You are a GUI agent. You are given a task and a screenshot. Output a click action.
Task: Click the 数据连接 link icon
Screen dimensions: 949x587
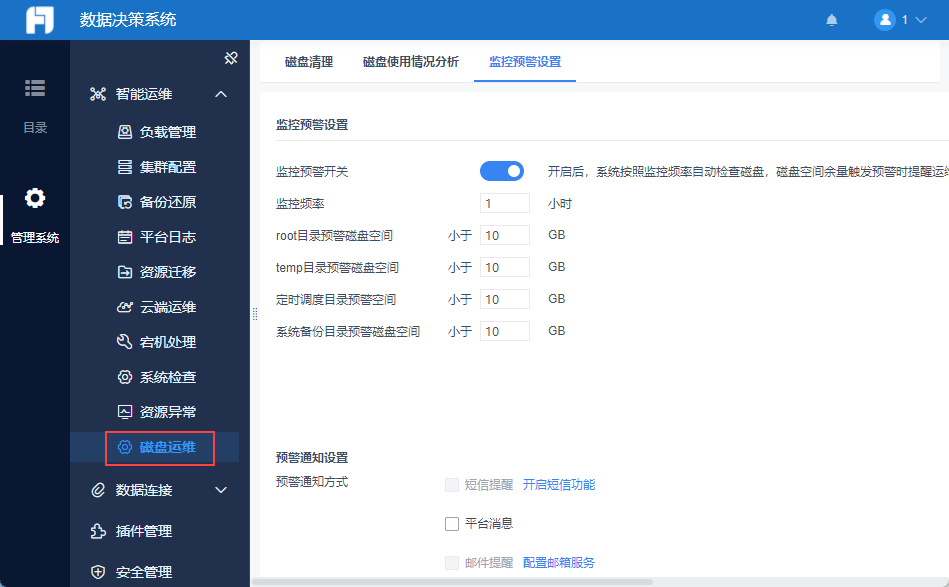tap(97, 490)
